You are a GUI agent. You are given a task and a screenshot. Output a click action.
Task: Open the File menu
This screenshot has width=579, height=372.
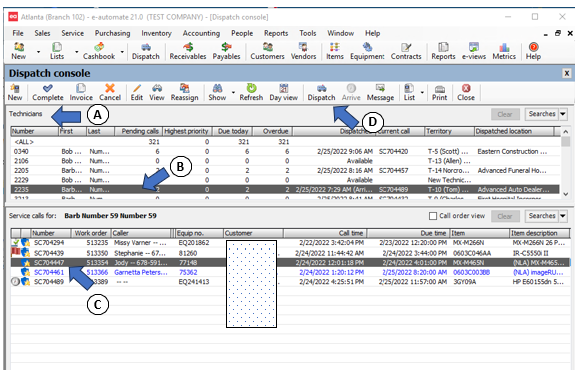[18, 33]
